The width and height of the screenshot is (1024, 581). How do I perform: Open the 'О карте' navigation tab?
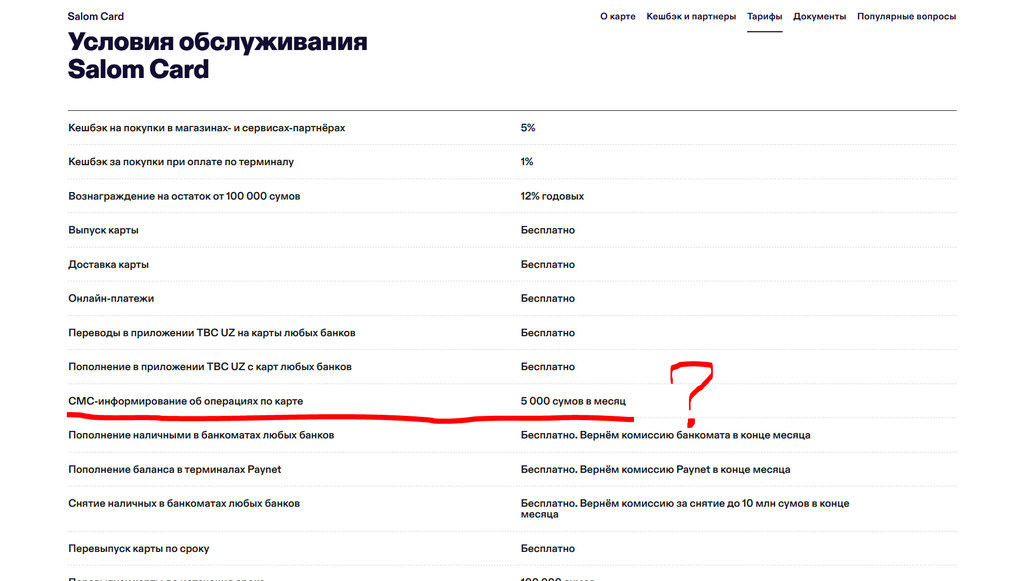(x=617, y=17)
